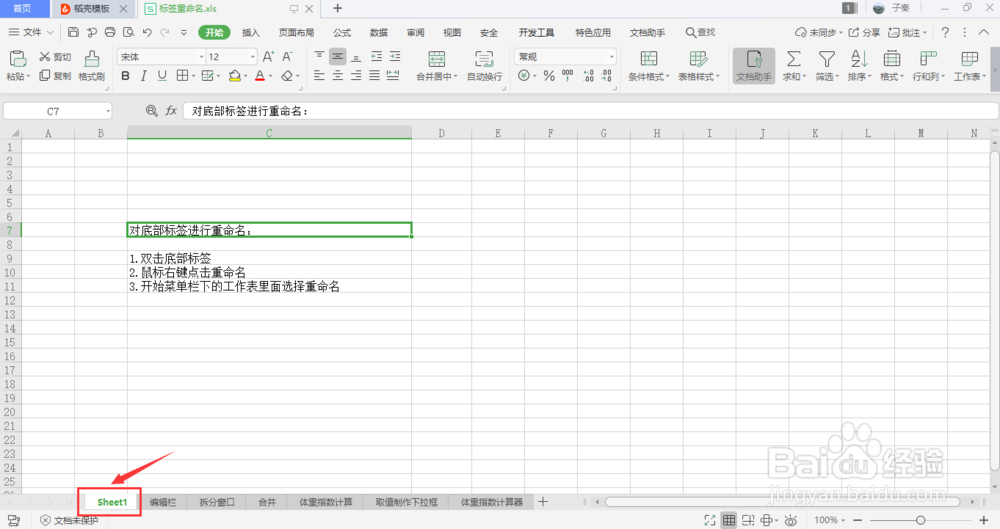Viewport: 1000px width, 529px height.
Task: Open Rows and Columns (行和列) menu
Action: tap(929, 66)
